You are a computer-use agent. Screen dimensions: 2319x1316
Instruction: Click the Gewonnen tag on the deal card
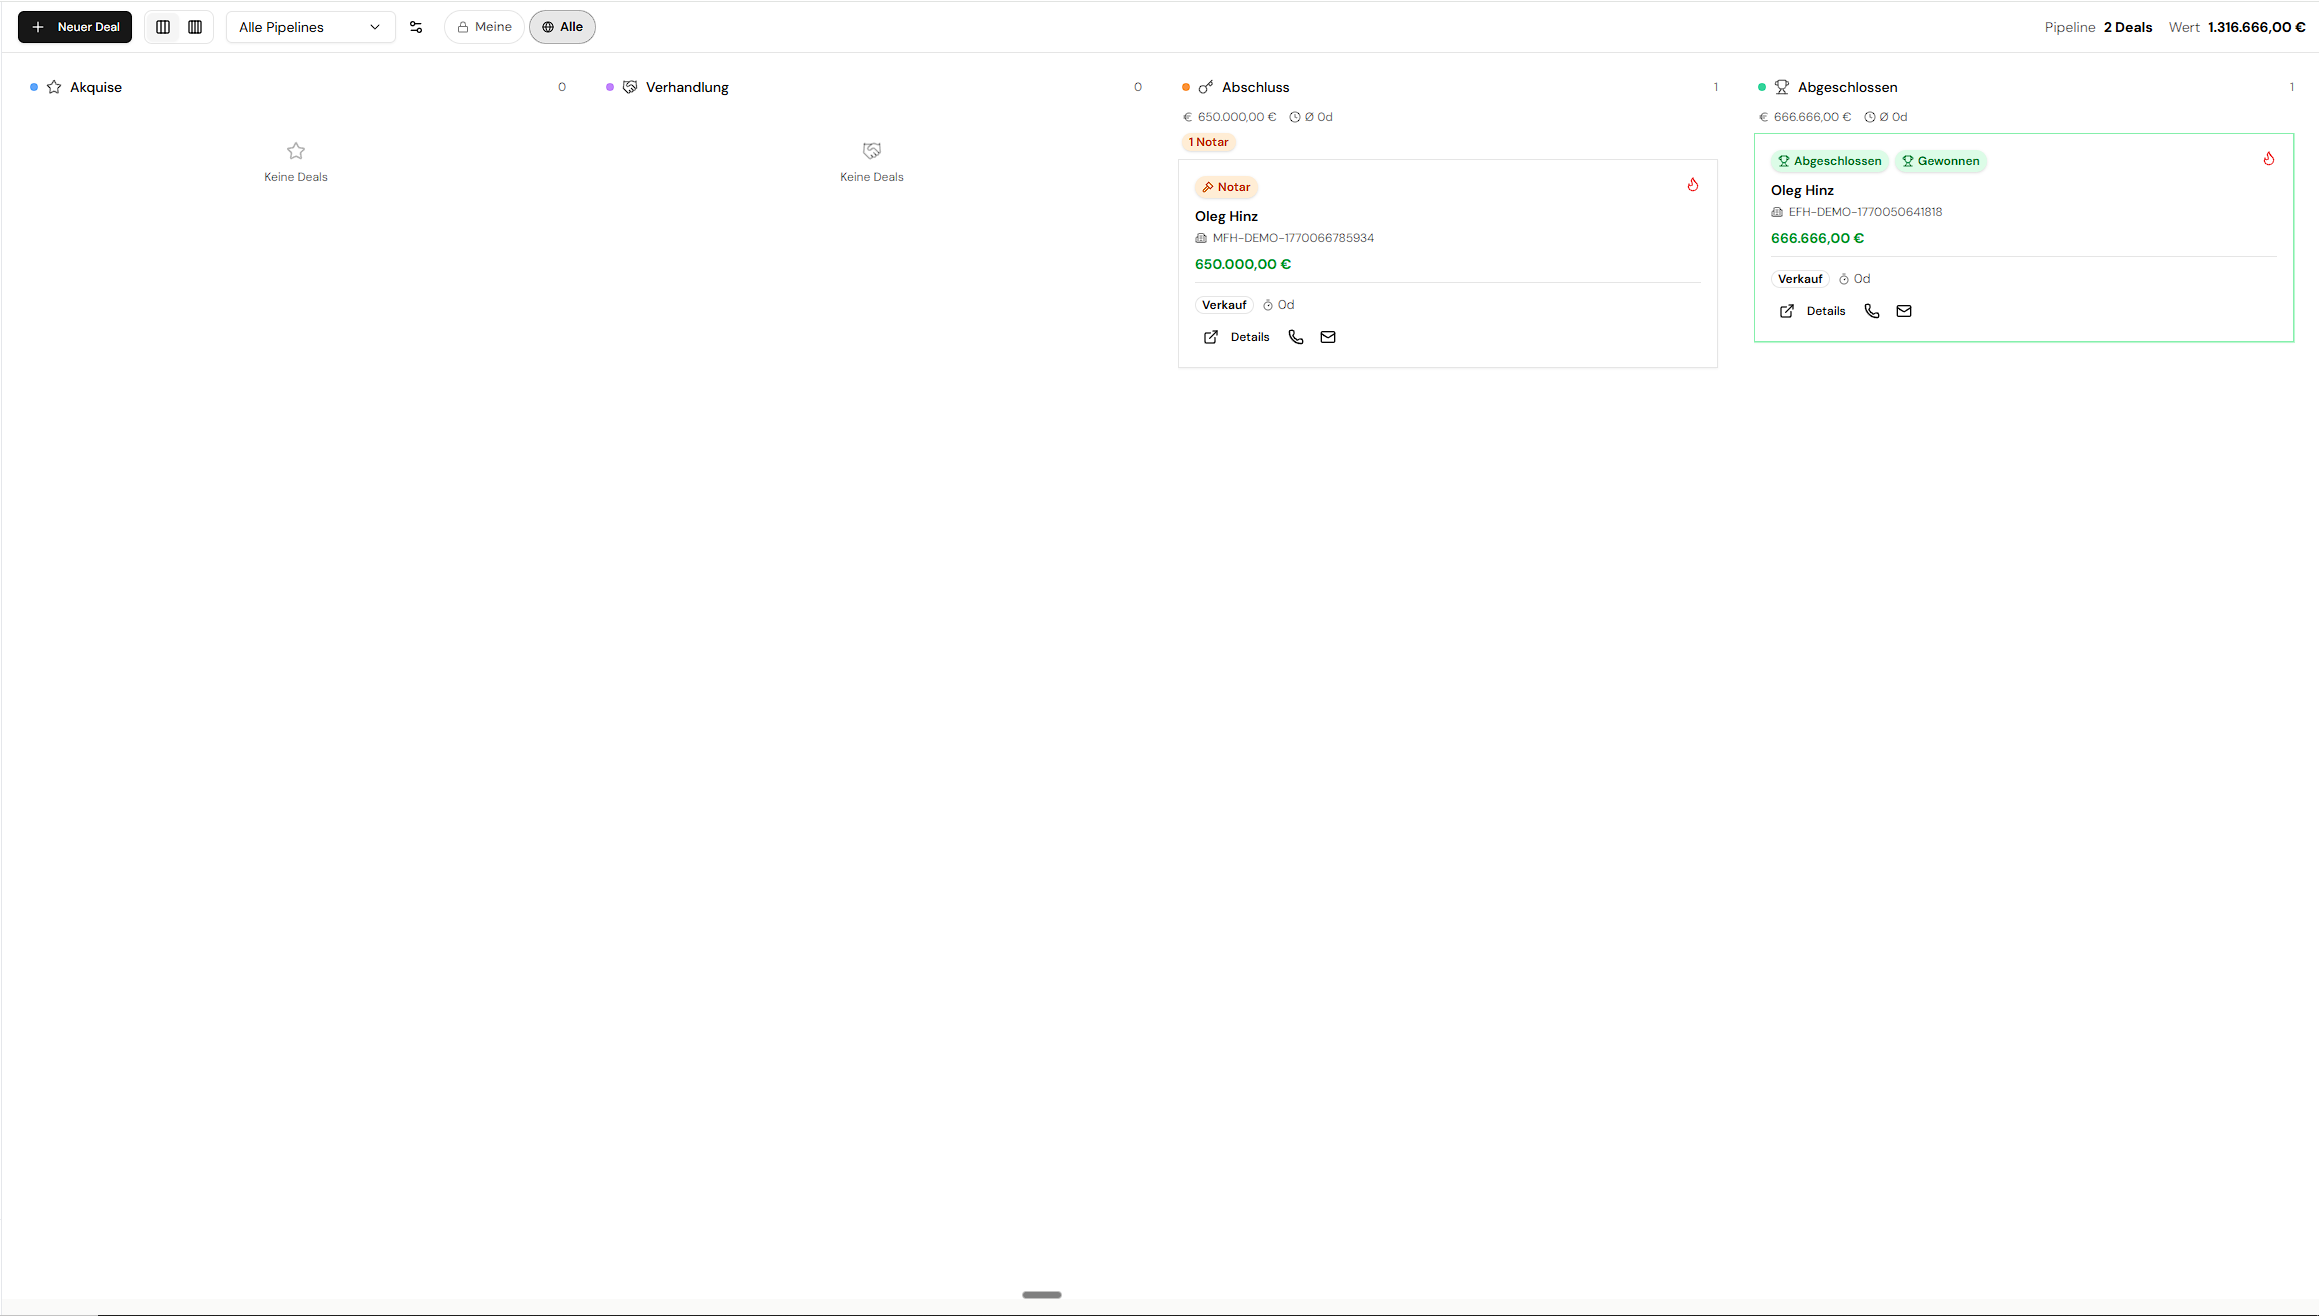pyautogui.click(x=1941, y=161)
